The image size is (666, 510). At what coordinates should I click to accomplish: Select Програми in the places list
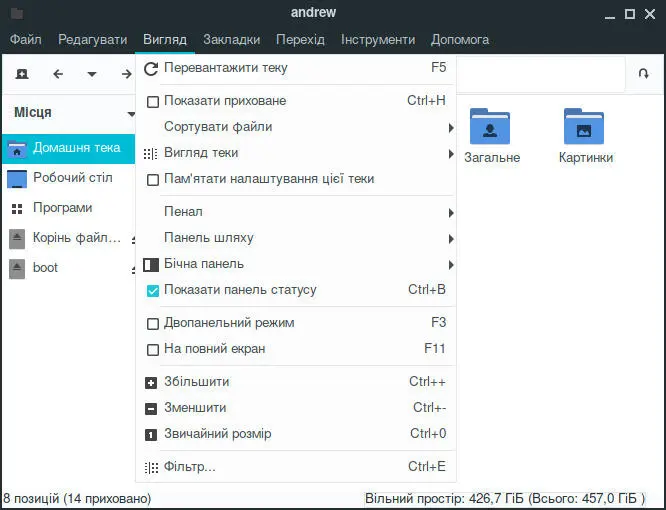coord(68,209)
